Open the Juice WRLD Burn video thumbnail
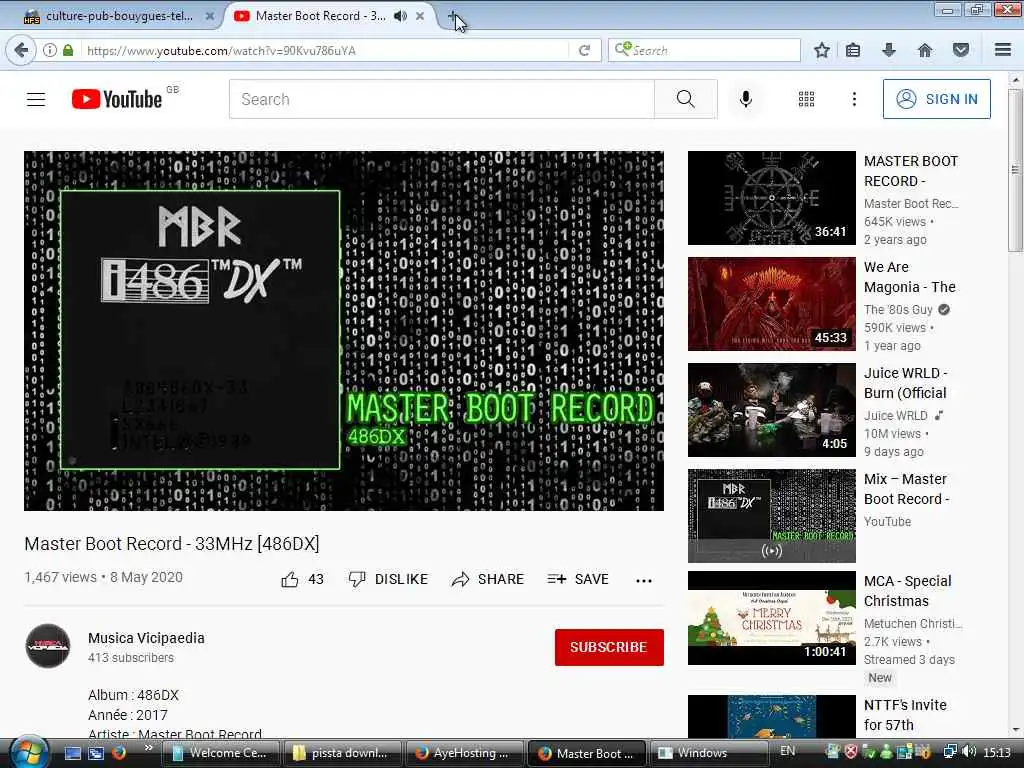The image size is (1024, 768). click(771, 409)
